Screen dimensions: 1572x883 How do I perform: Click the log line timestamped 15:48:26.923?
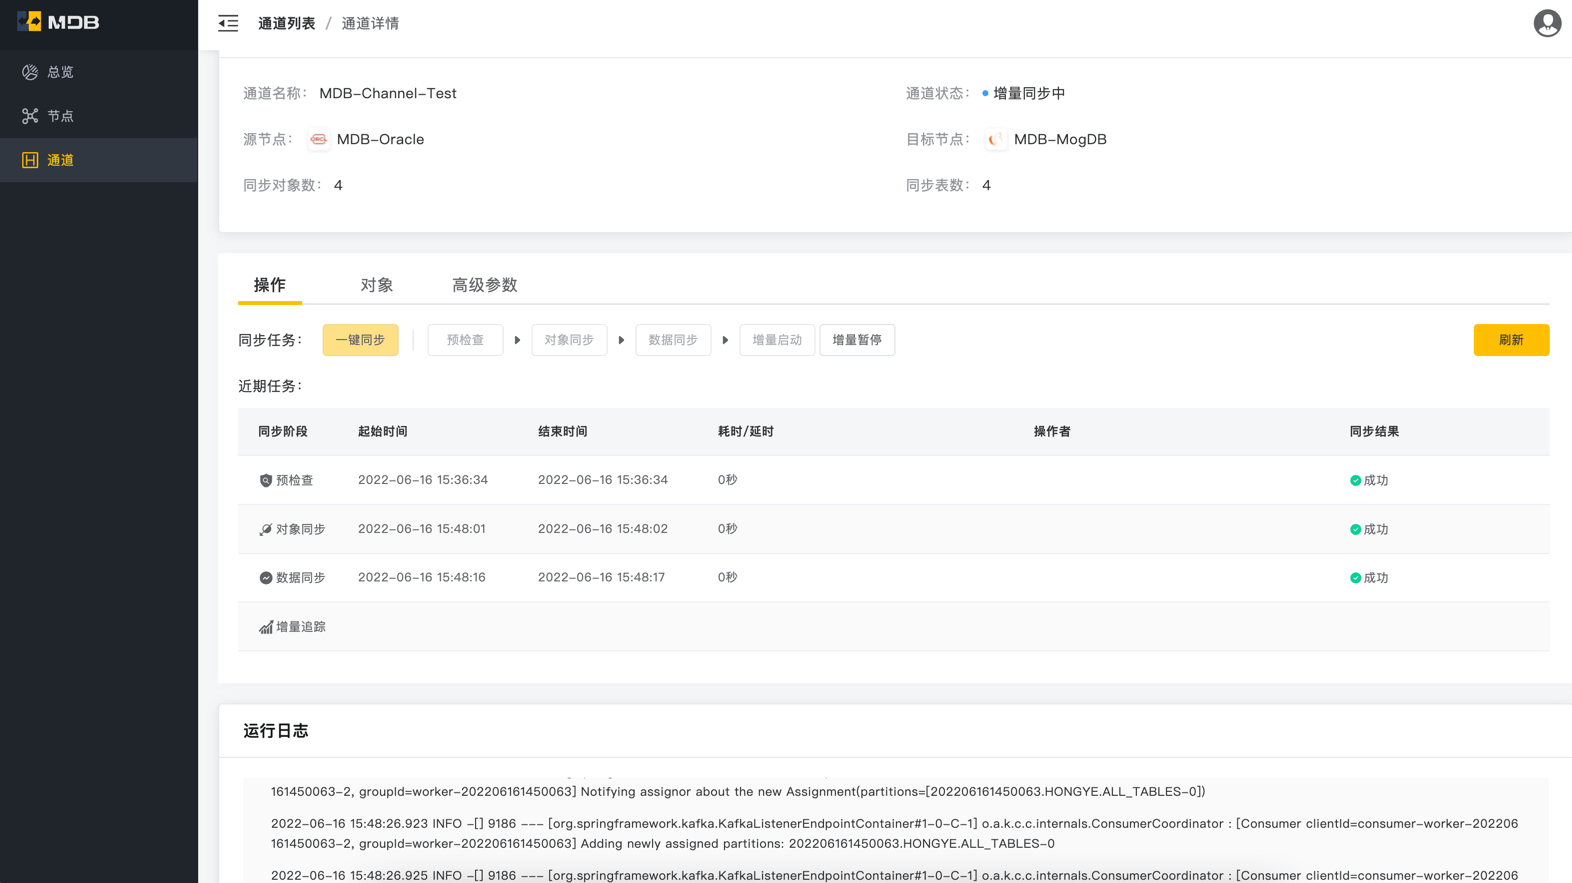click(x=894, y=834)
